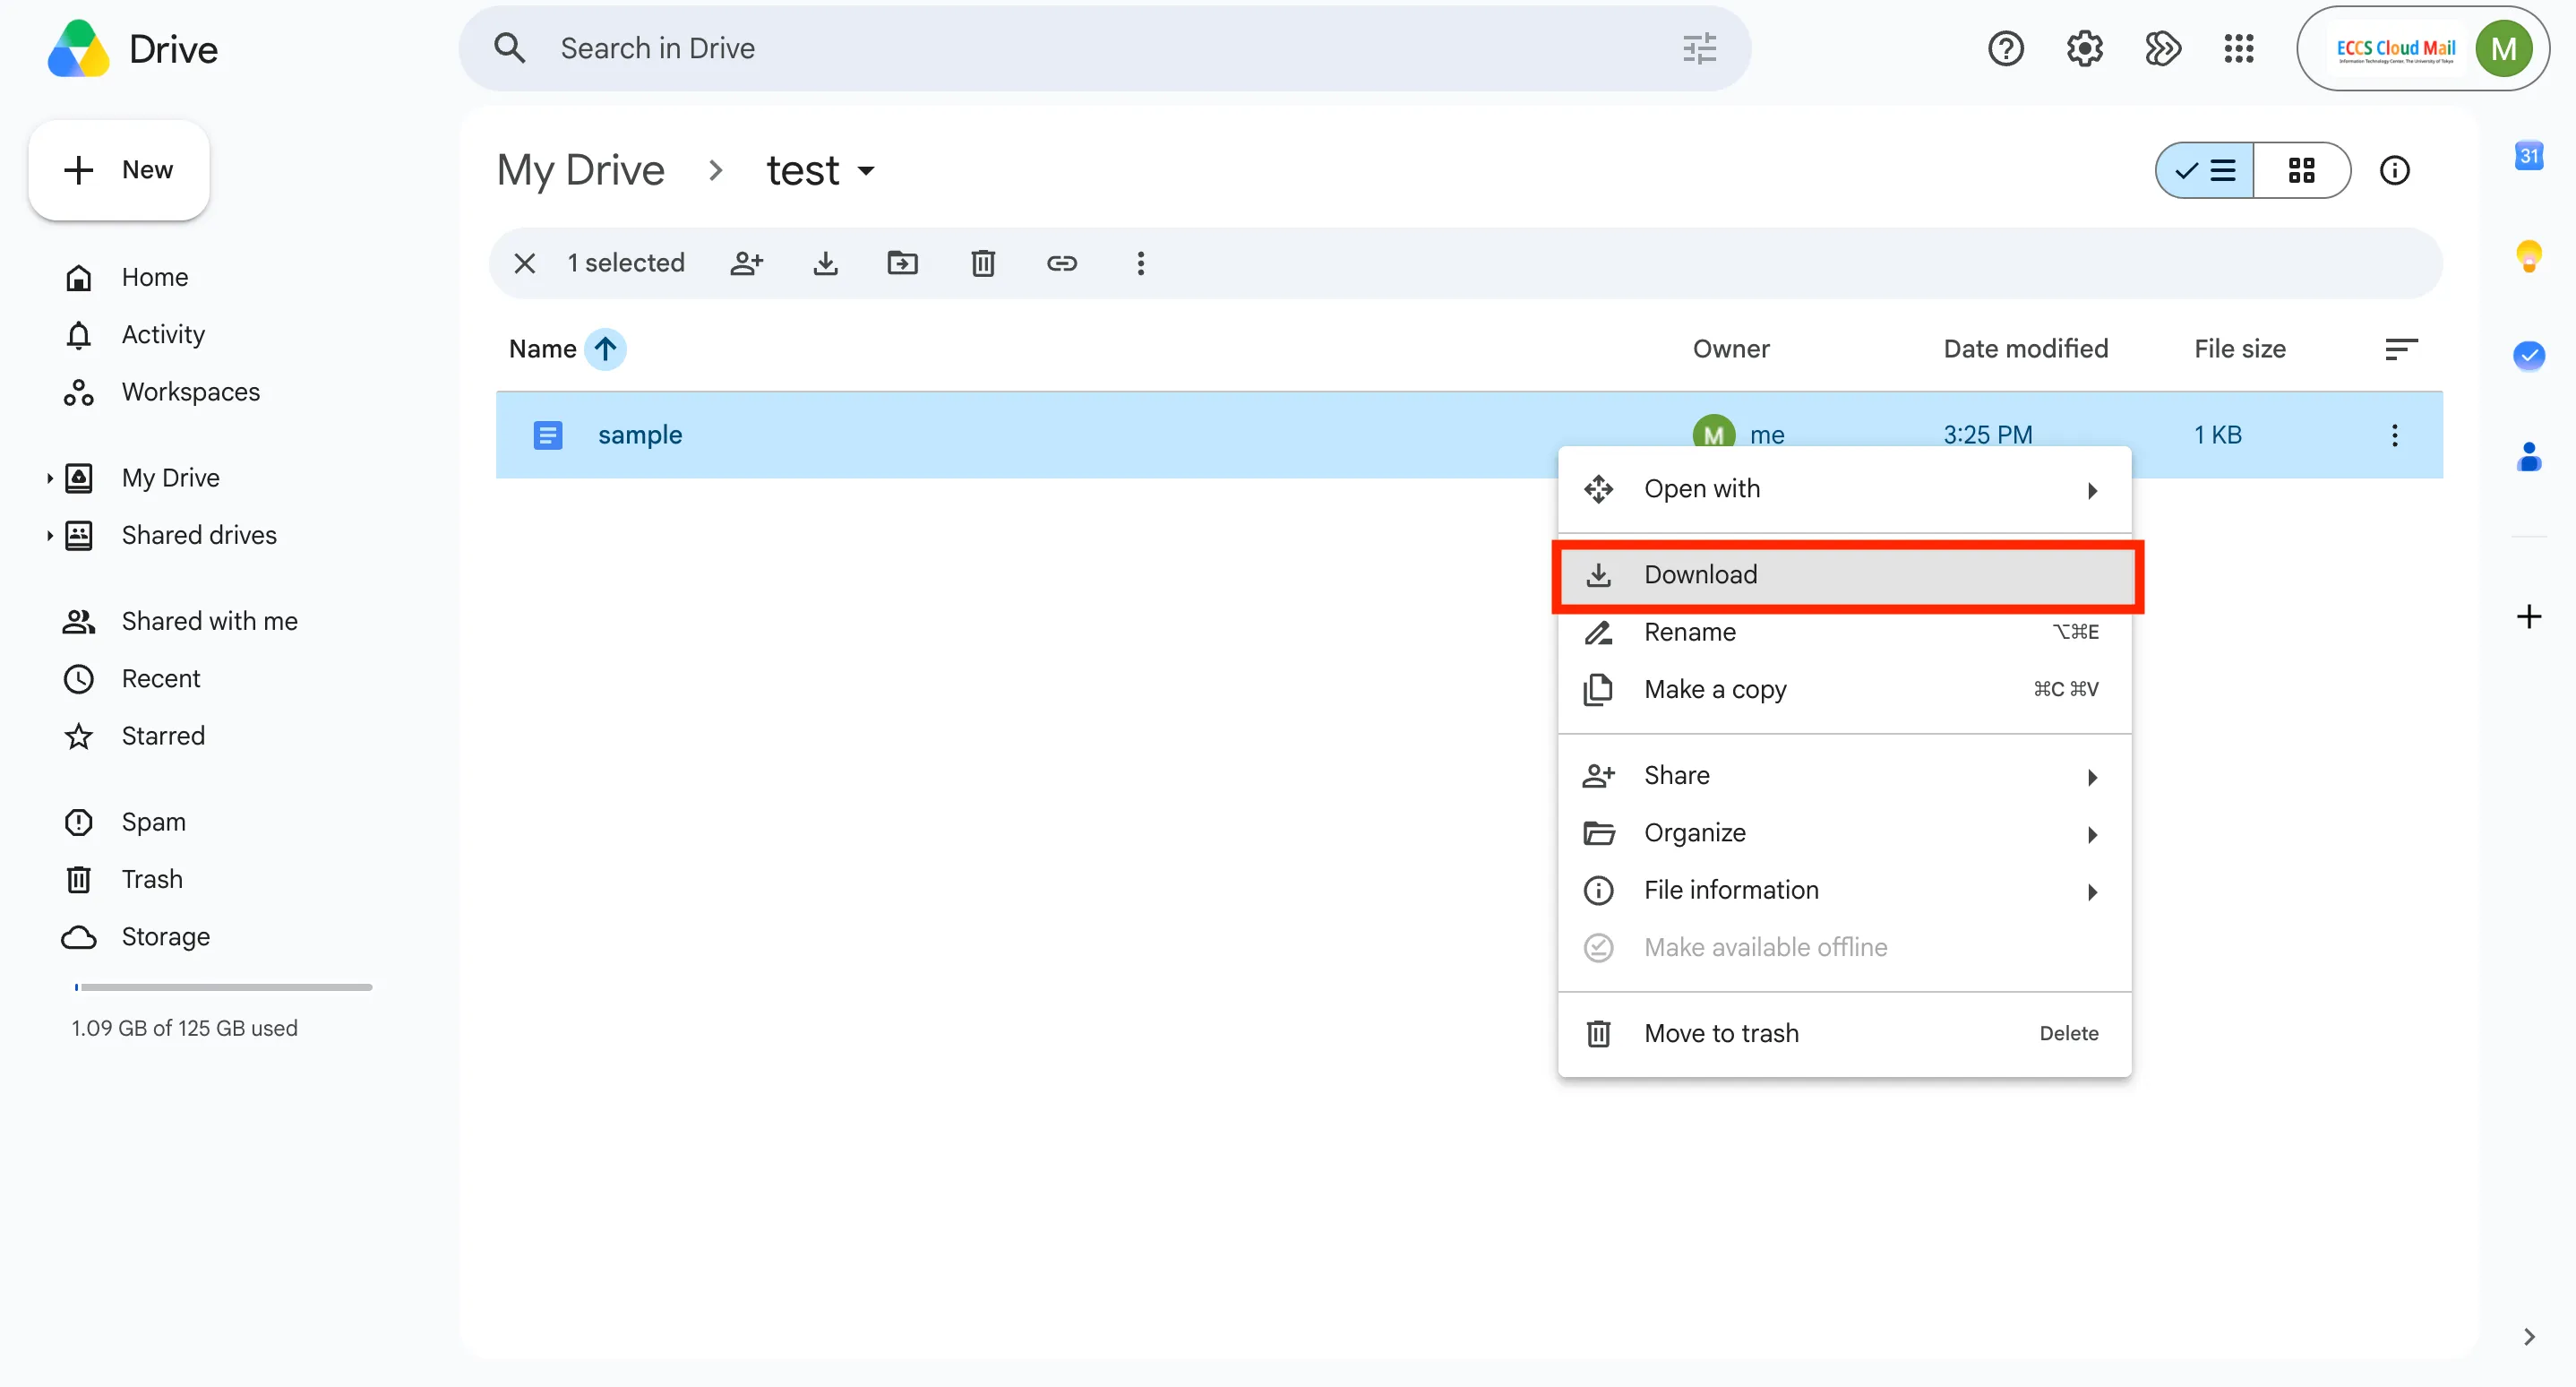Click the storage usage bar

[223, 987]
